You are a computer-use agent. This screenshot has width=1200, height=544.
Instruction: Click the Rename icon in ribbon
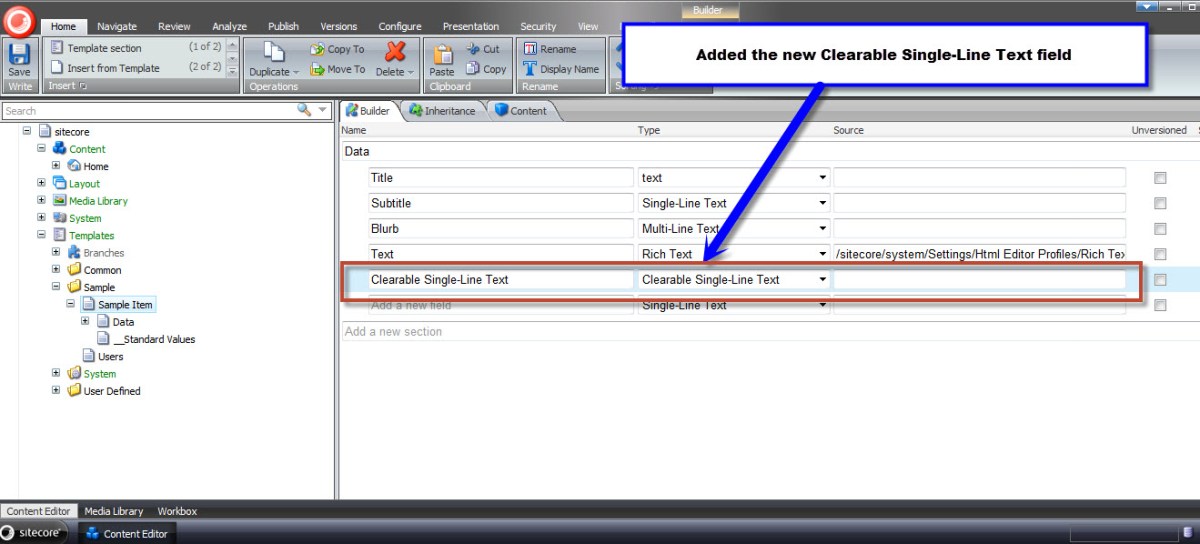coord(530,49)
